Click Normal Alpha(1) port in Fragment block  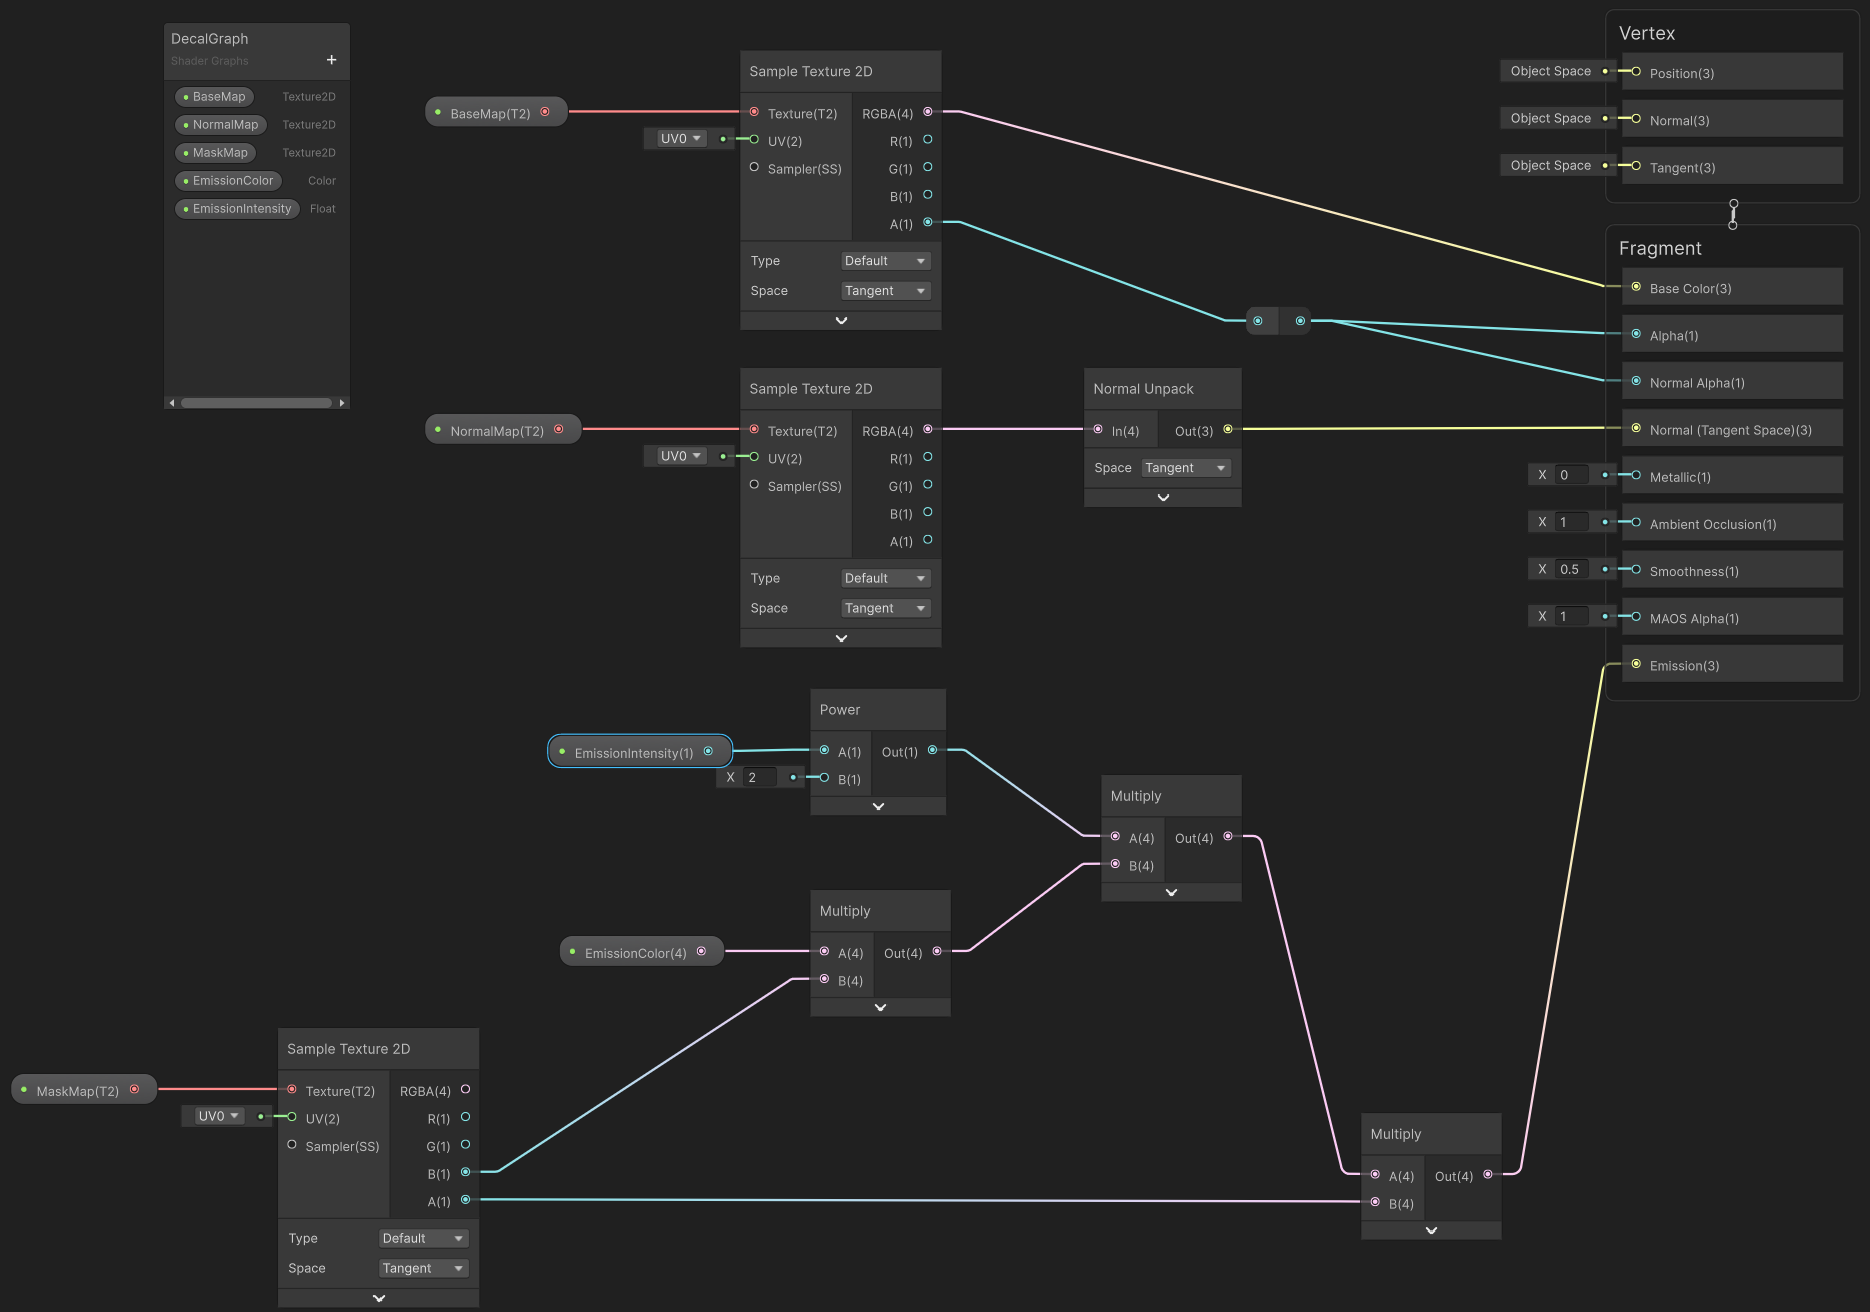pyautogui.click(x=1636, y=381)
